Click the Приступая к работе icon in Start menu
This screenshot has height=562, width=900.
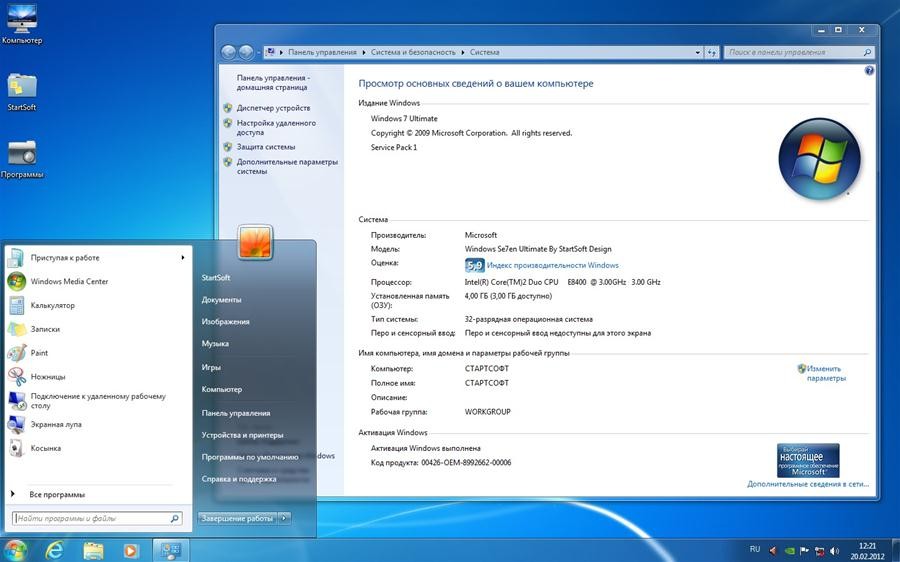coord(16,258)
